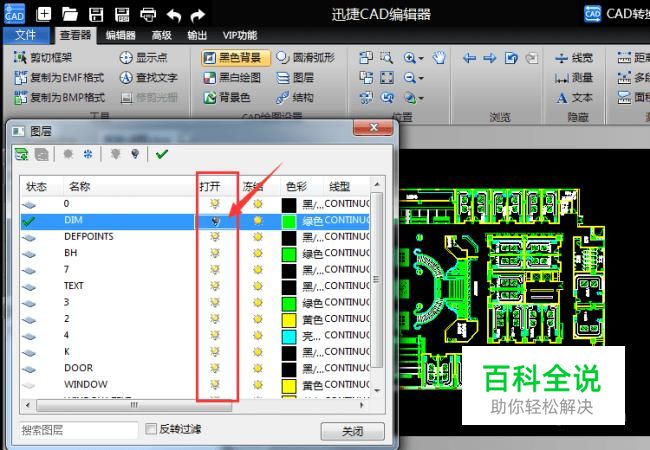Click 背景色 background color tool
This screenshot has width=650, height=450.
[x=227, y=97]
